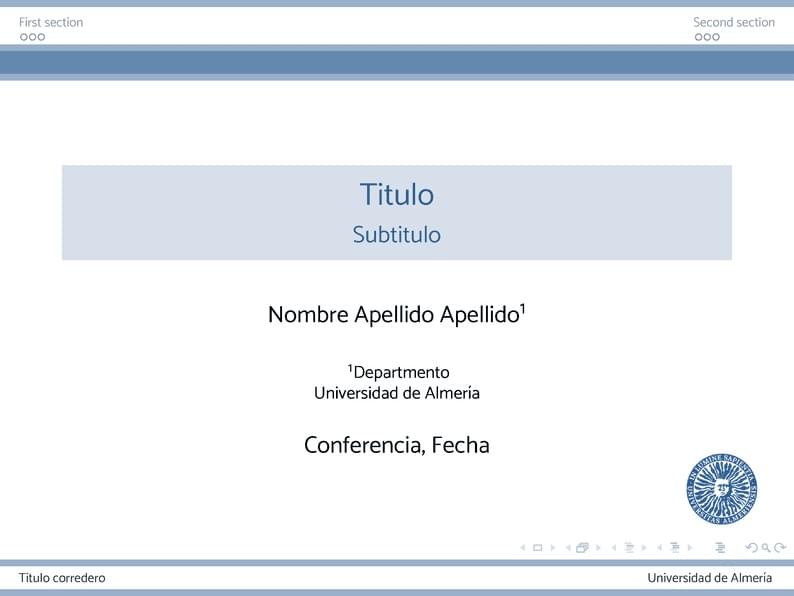Select middle frame circle under Second section

pos(707,37)
